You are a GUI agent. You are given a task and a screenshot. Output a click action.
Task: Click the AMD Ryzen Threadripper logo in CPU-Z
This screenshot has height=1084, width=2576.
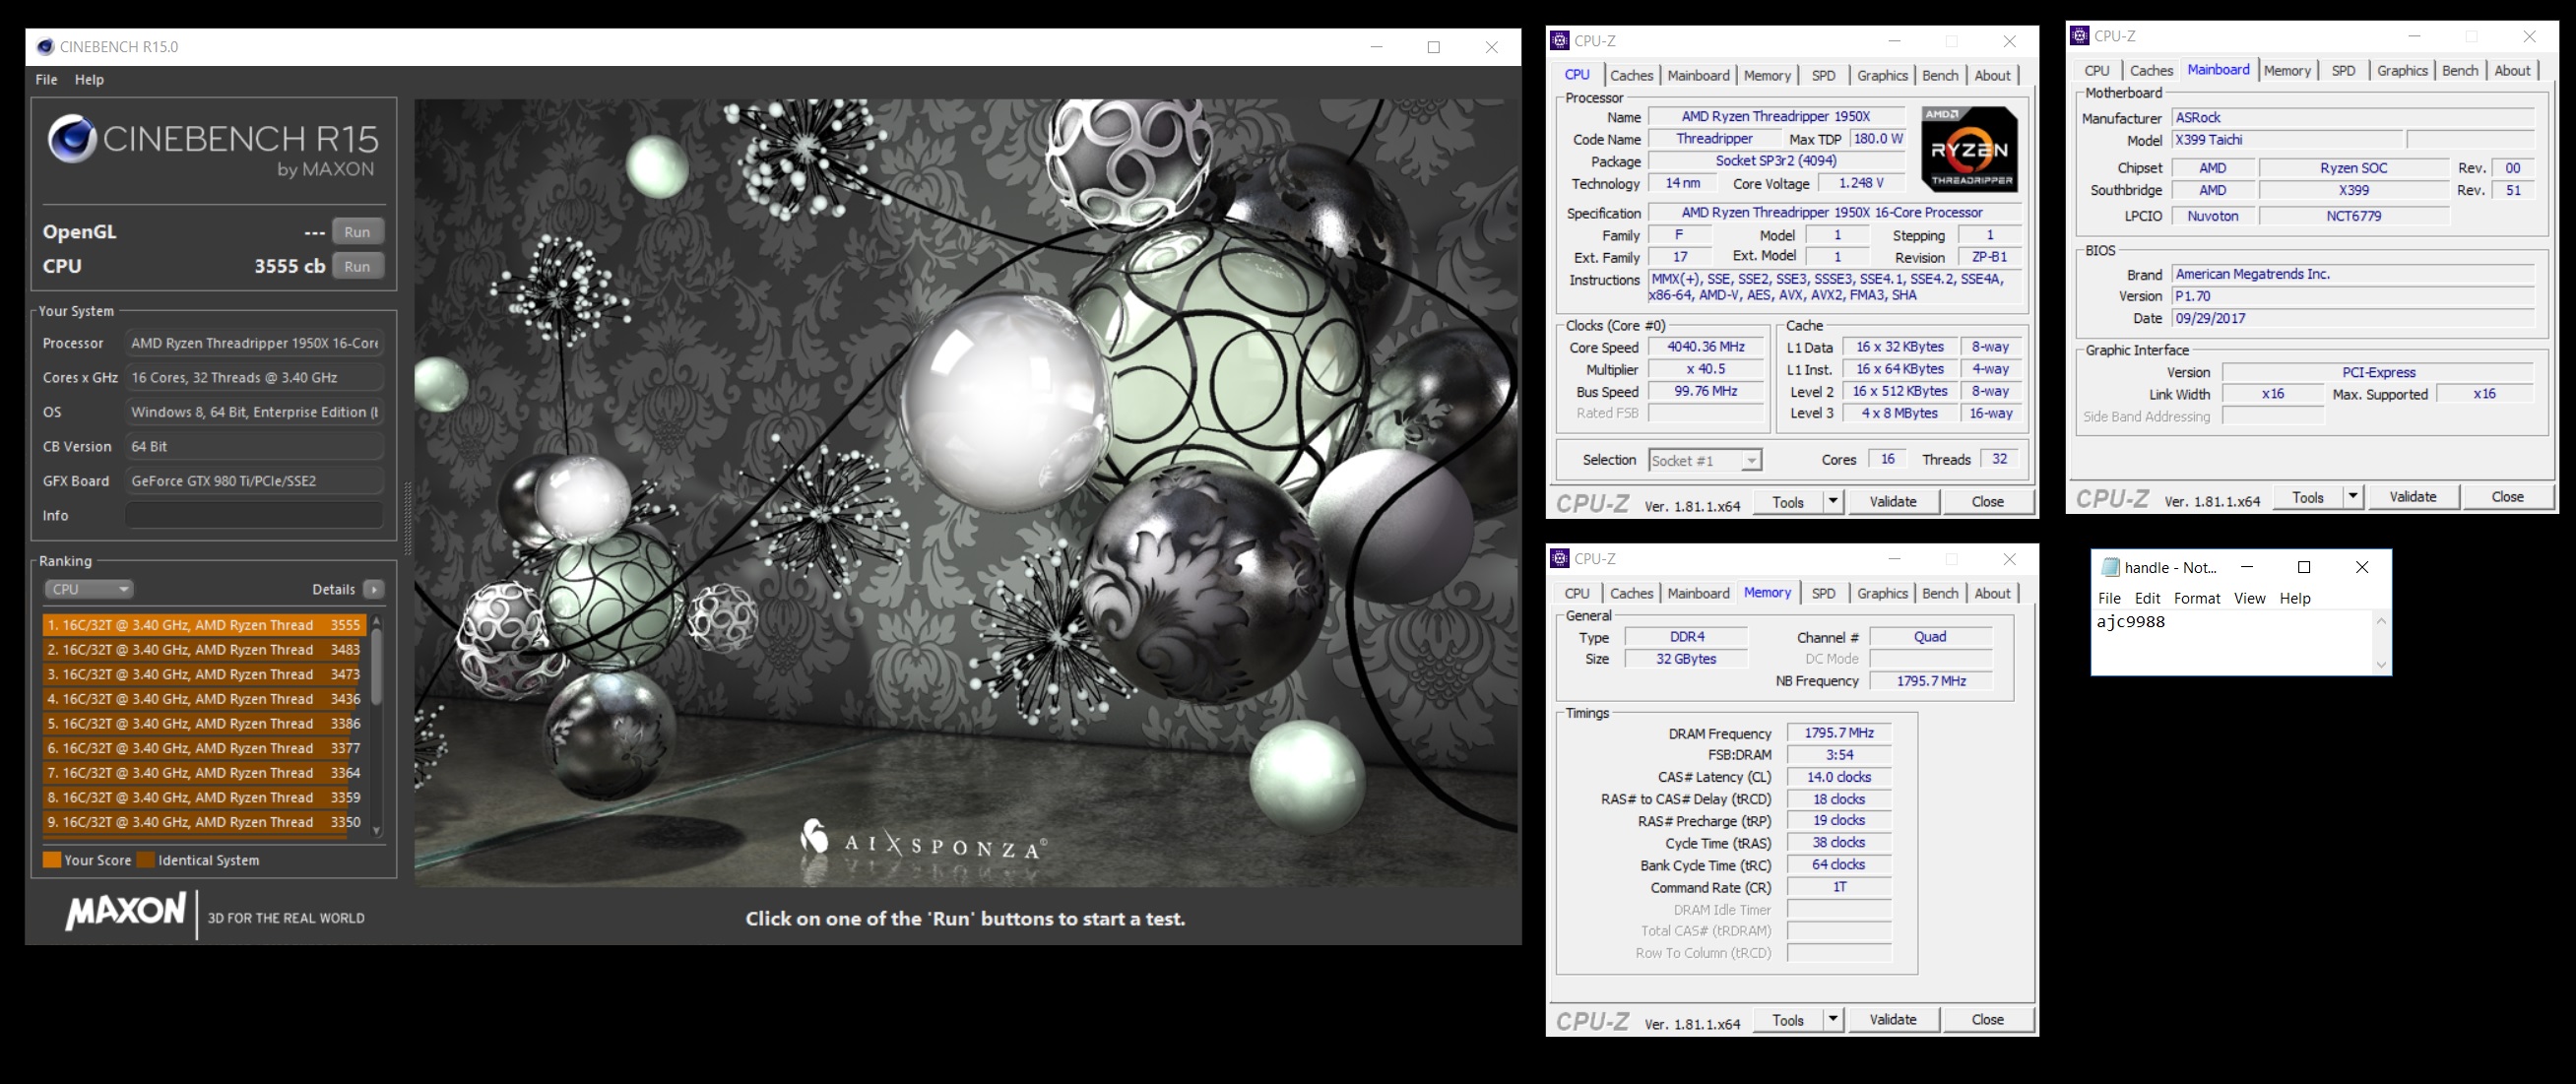1969,149
